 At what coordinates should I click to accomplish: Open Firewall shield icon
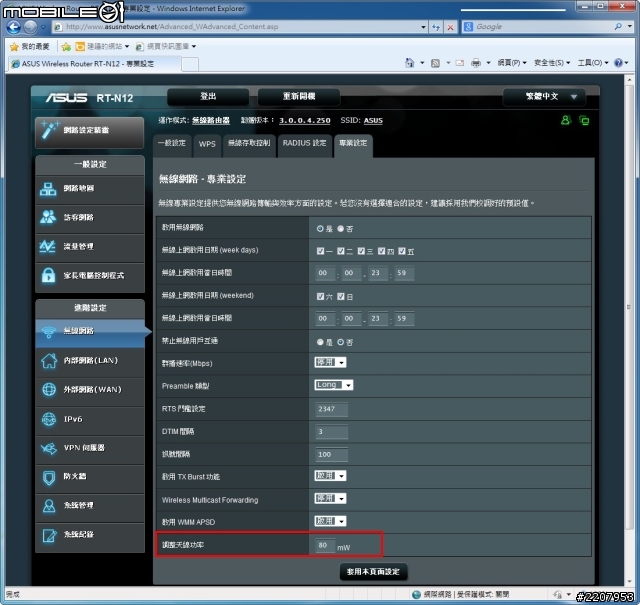click(49, 477)
